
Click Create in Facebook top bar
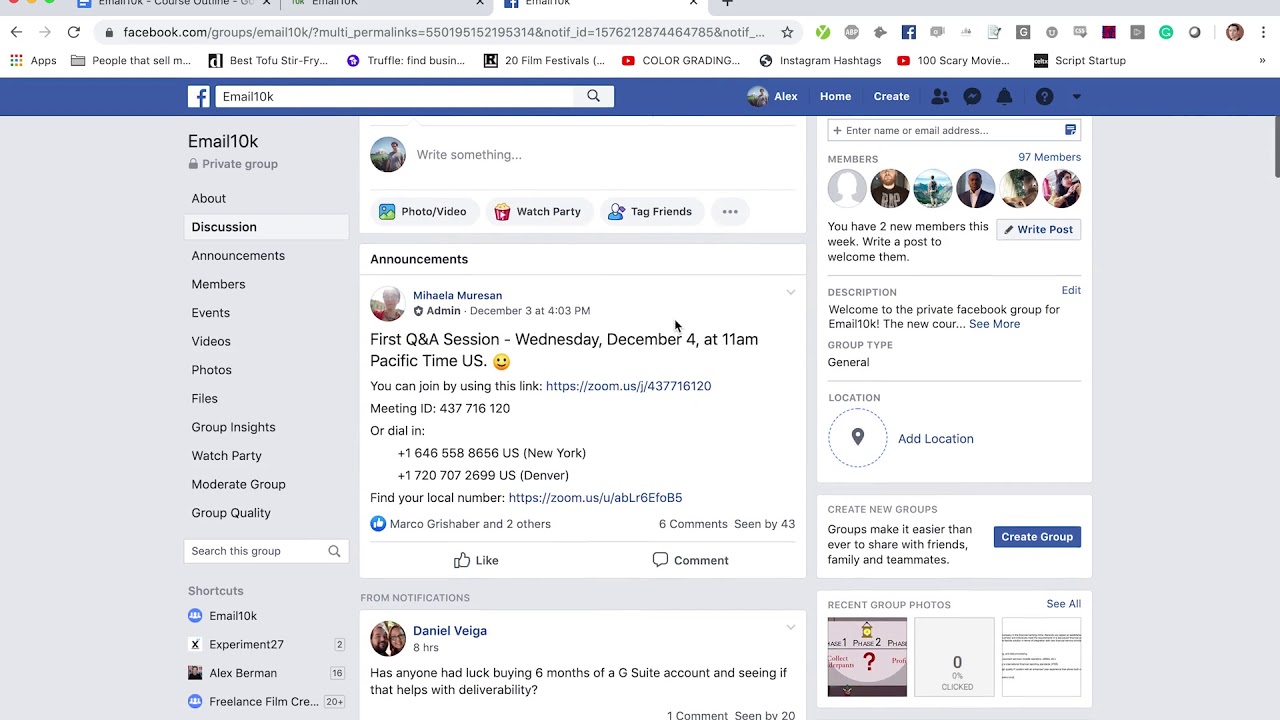(891, 96)
